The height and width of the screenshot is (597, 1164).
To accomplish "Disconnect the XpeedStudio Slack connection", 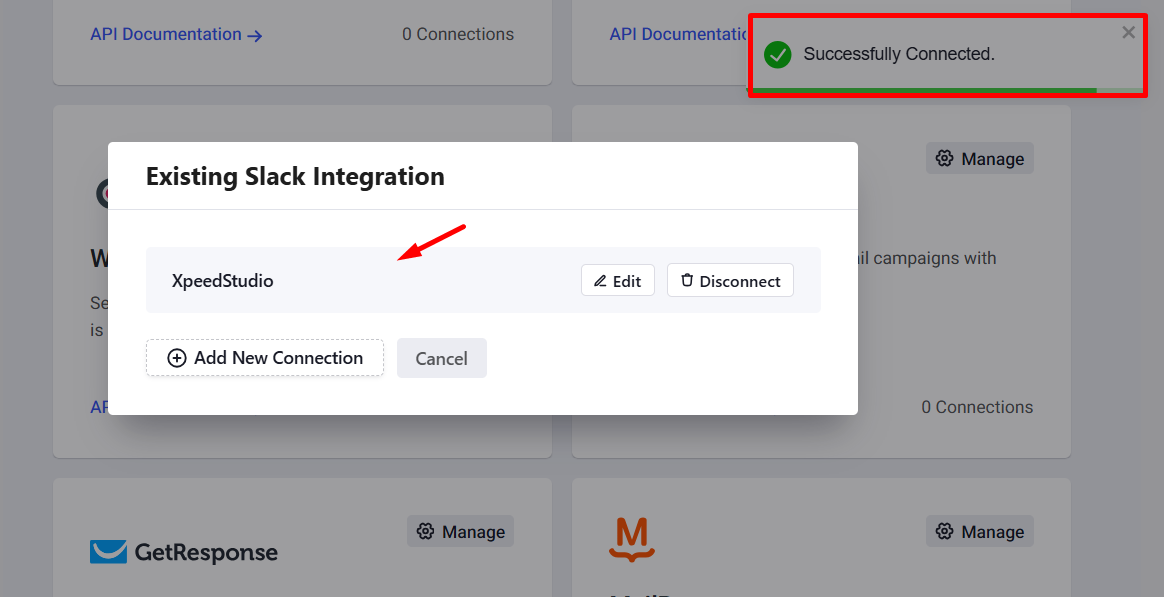I will coord(730,280).
